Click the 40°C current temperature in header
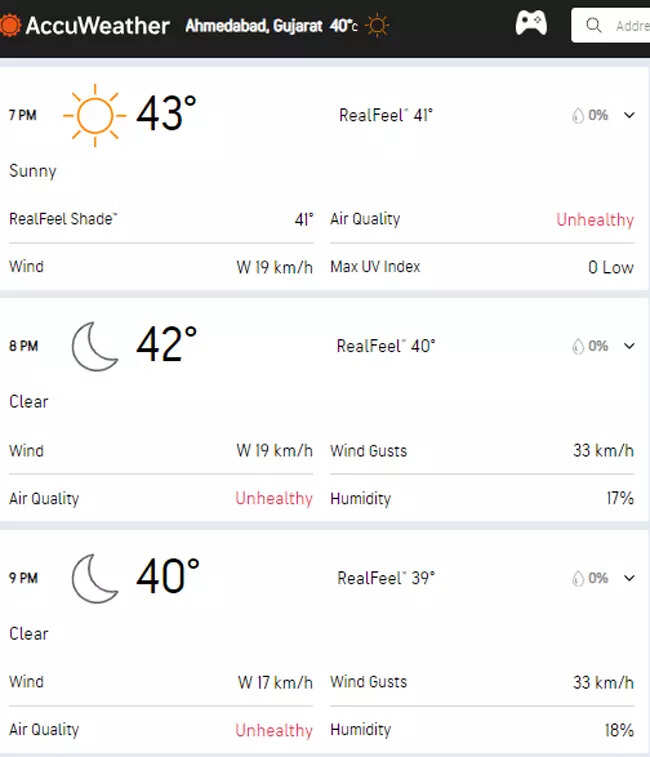The image size is (650, 757). (343, 25)
